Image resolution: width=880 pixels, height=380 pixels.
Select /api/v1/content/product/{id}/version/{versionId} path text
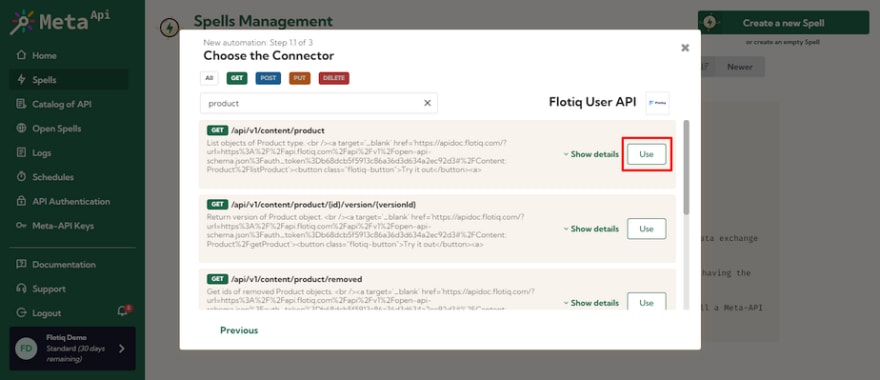pyautogui.click(x=323, y=204)
